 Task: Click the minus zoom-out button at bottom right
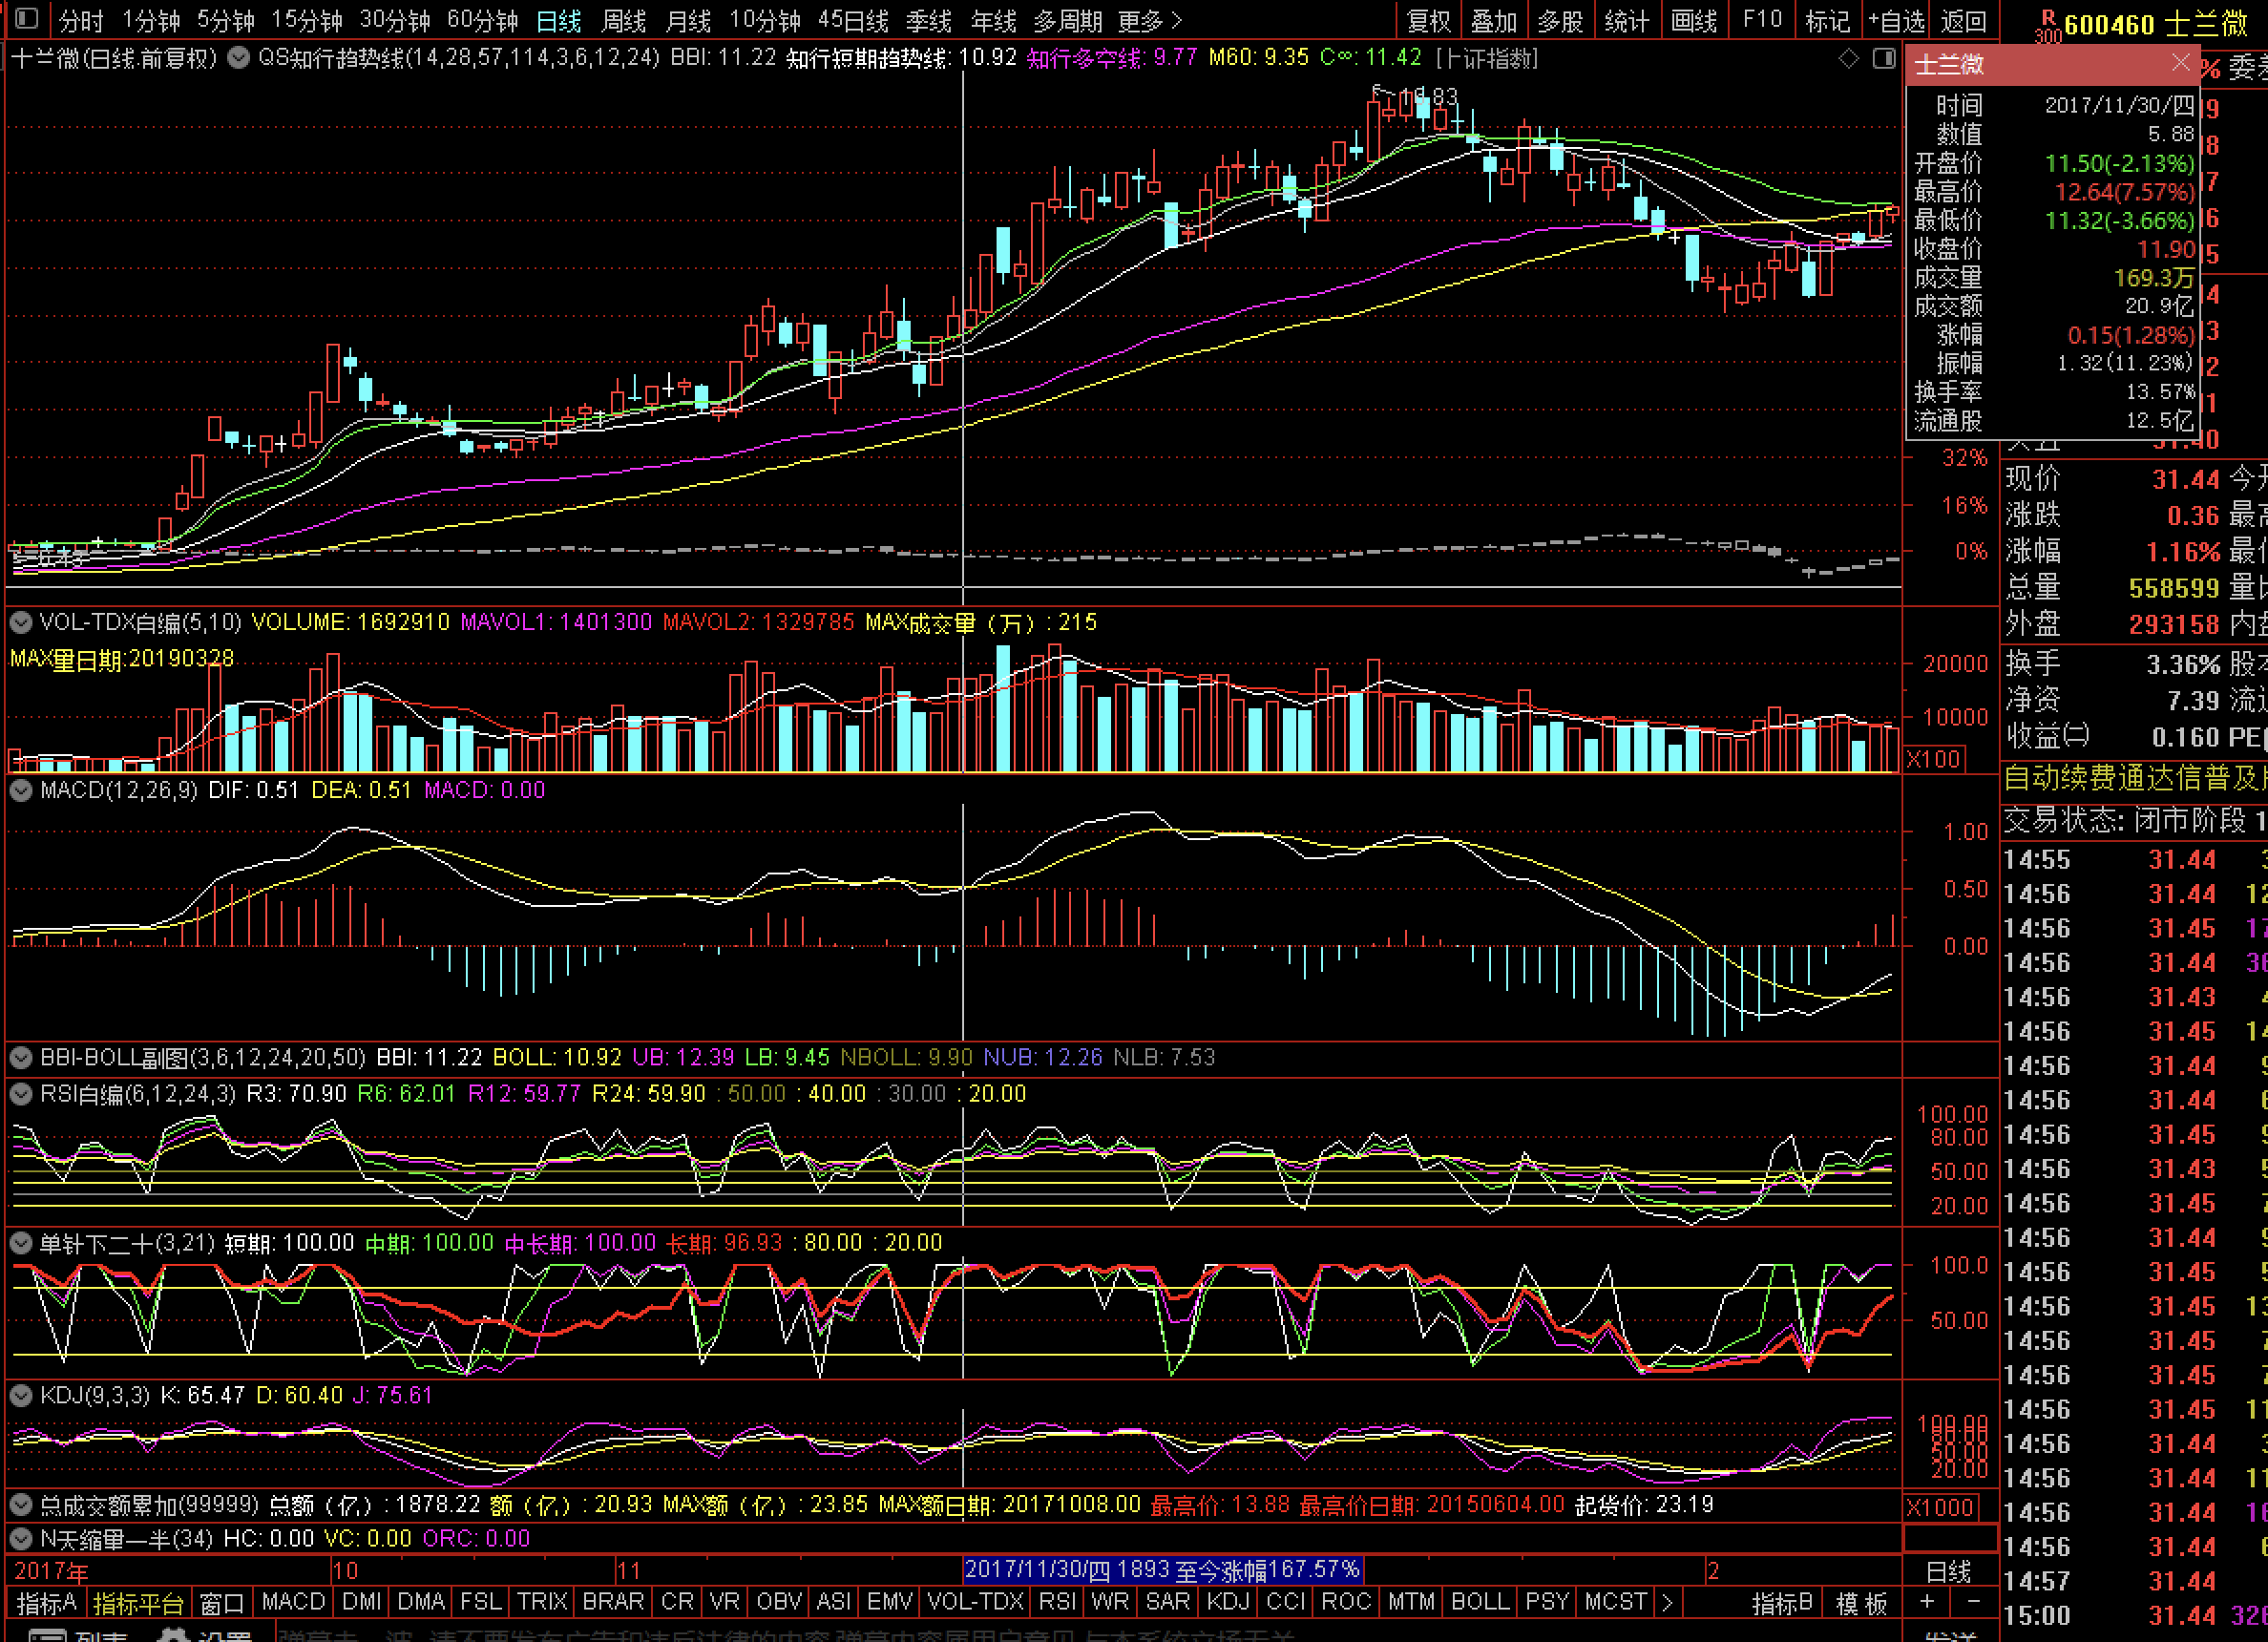pyautogui.click(x=1973, y=1602)
